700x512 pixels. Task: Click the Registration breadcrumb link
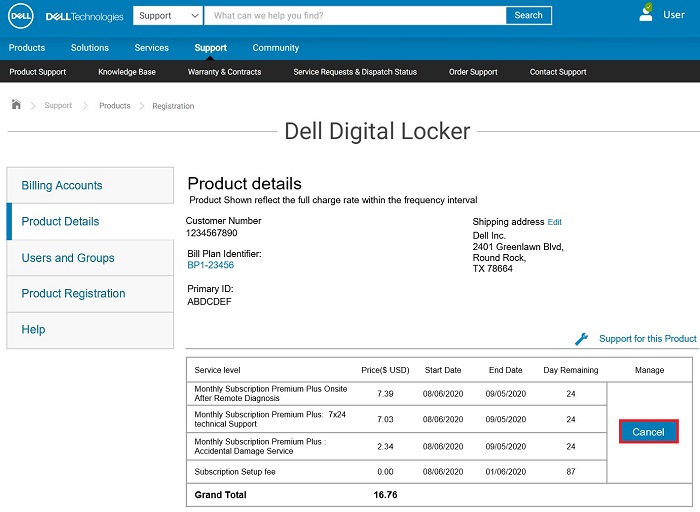(x=173, y=106)
